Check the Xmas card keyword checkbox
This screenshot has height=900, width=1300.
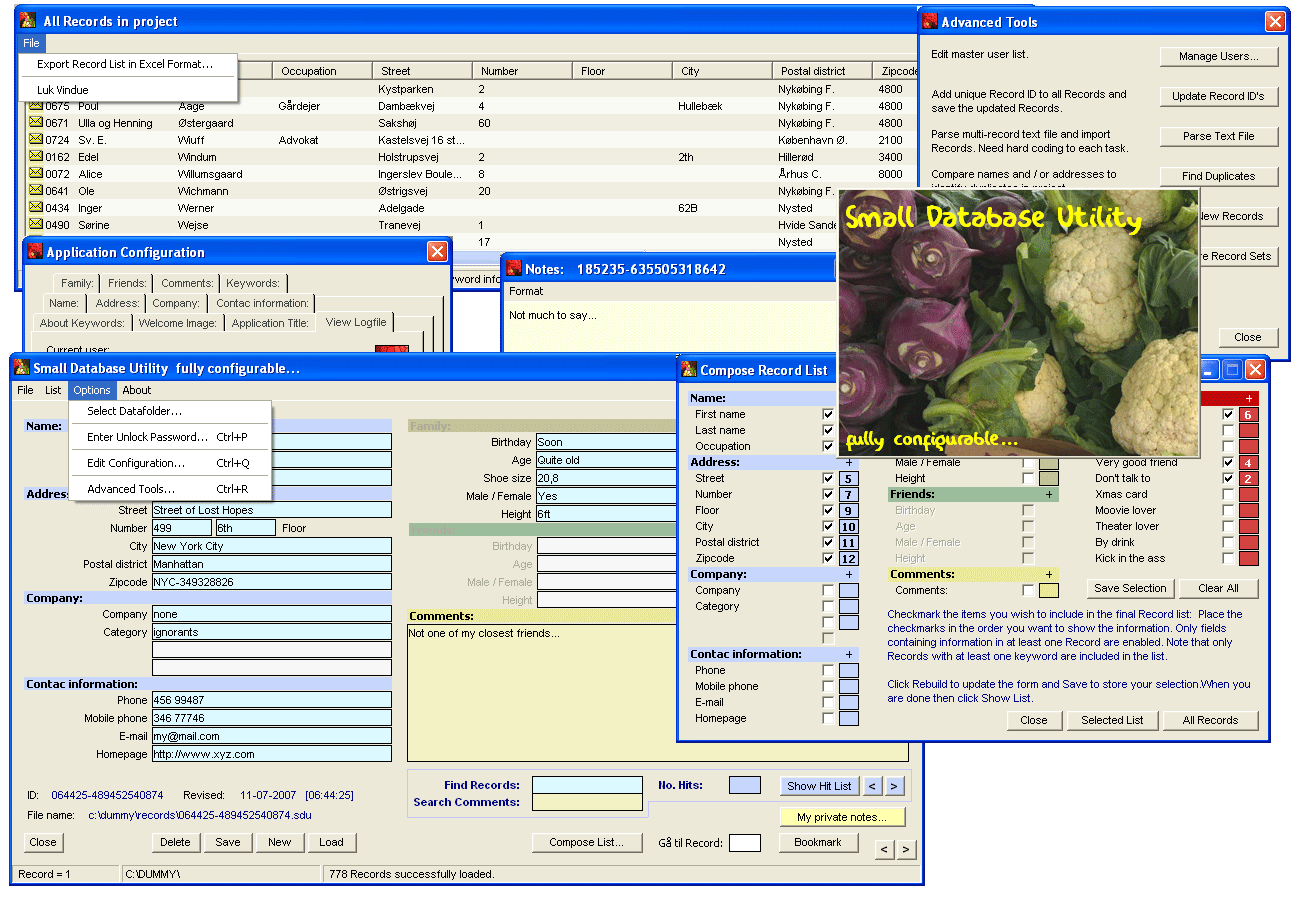1227,495
